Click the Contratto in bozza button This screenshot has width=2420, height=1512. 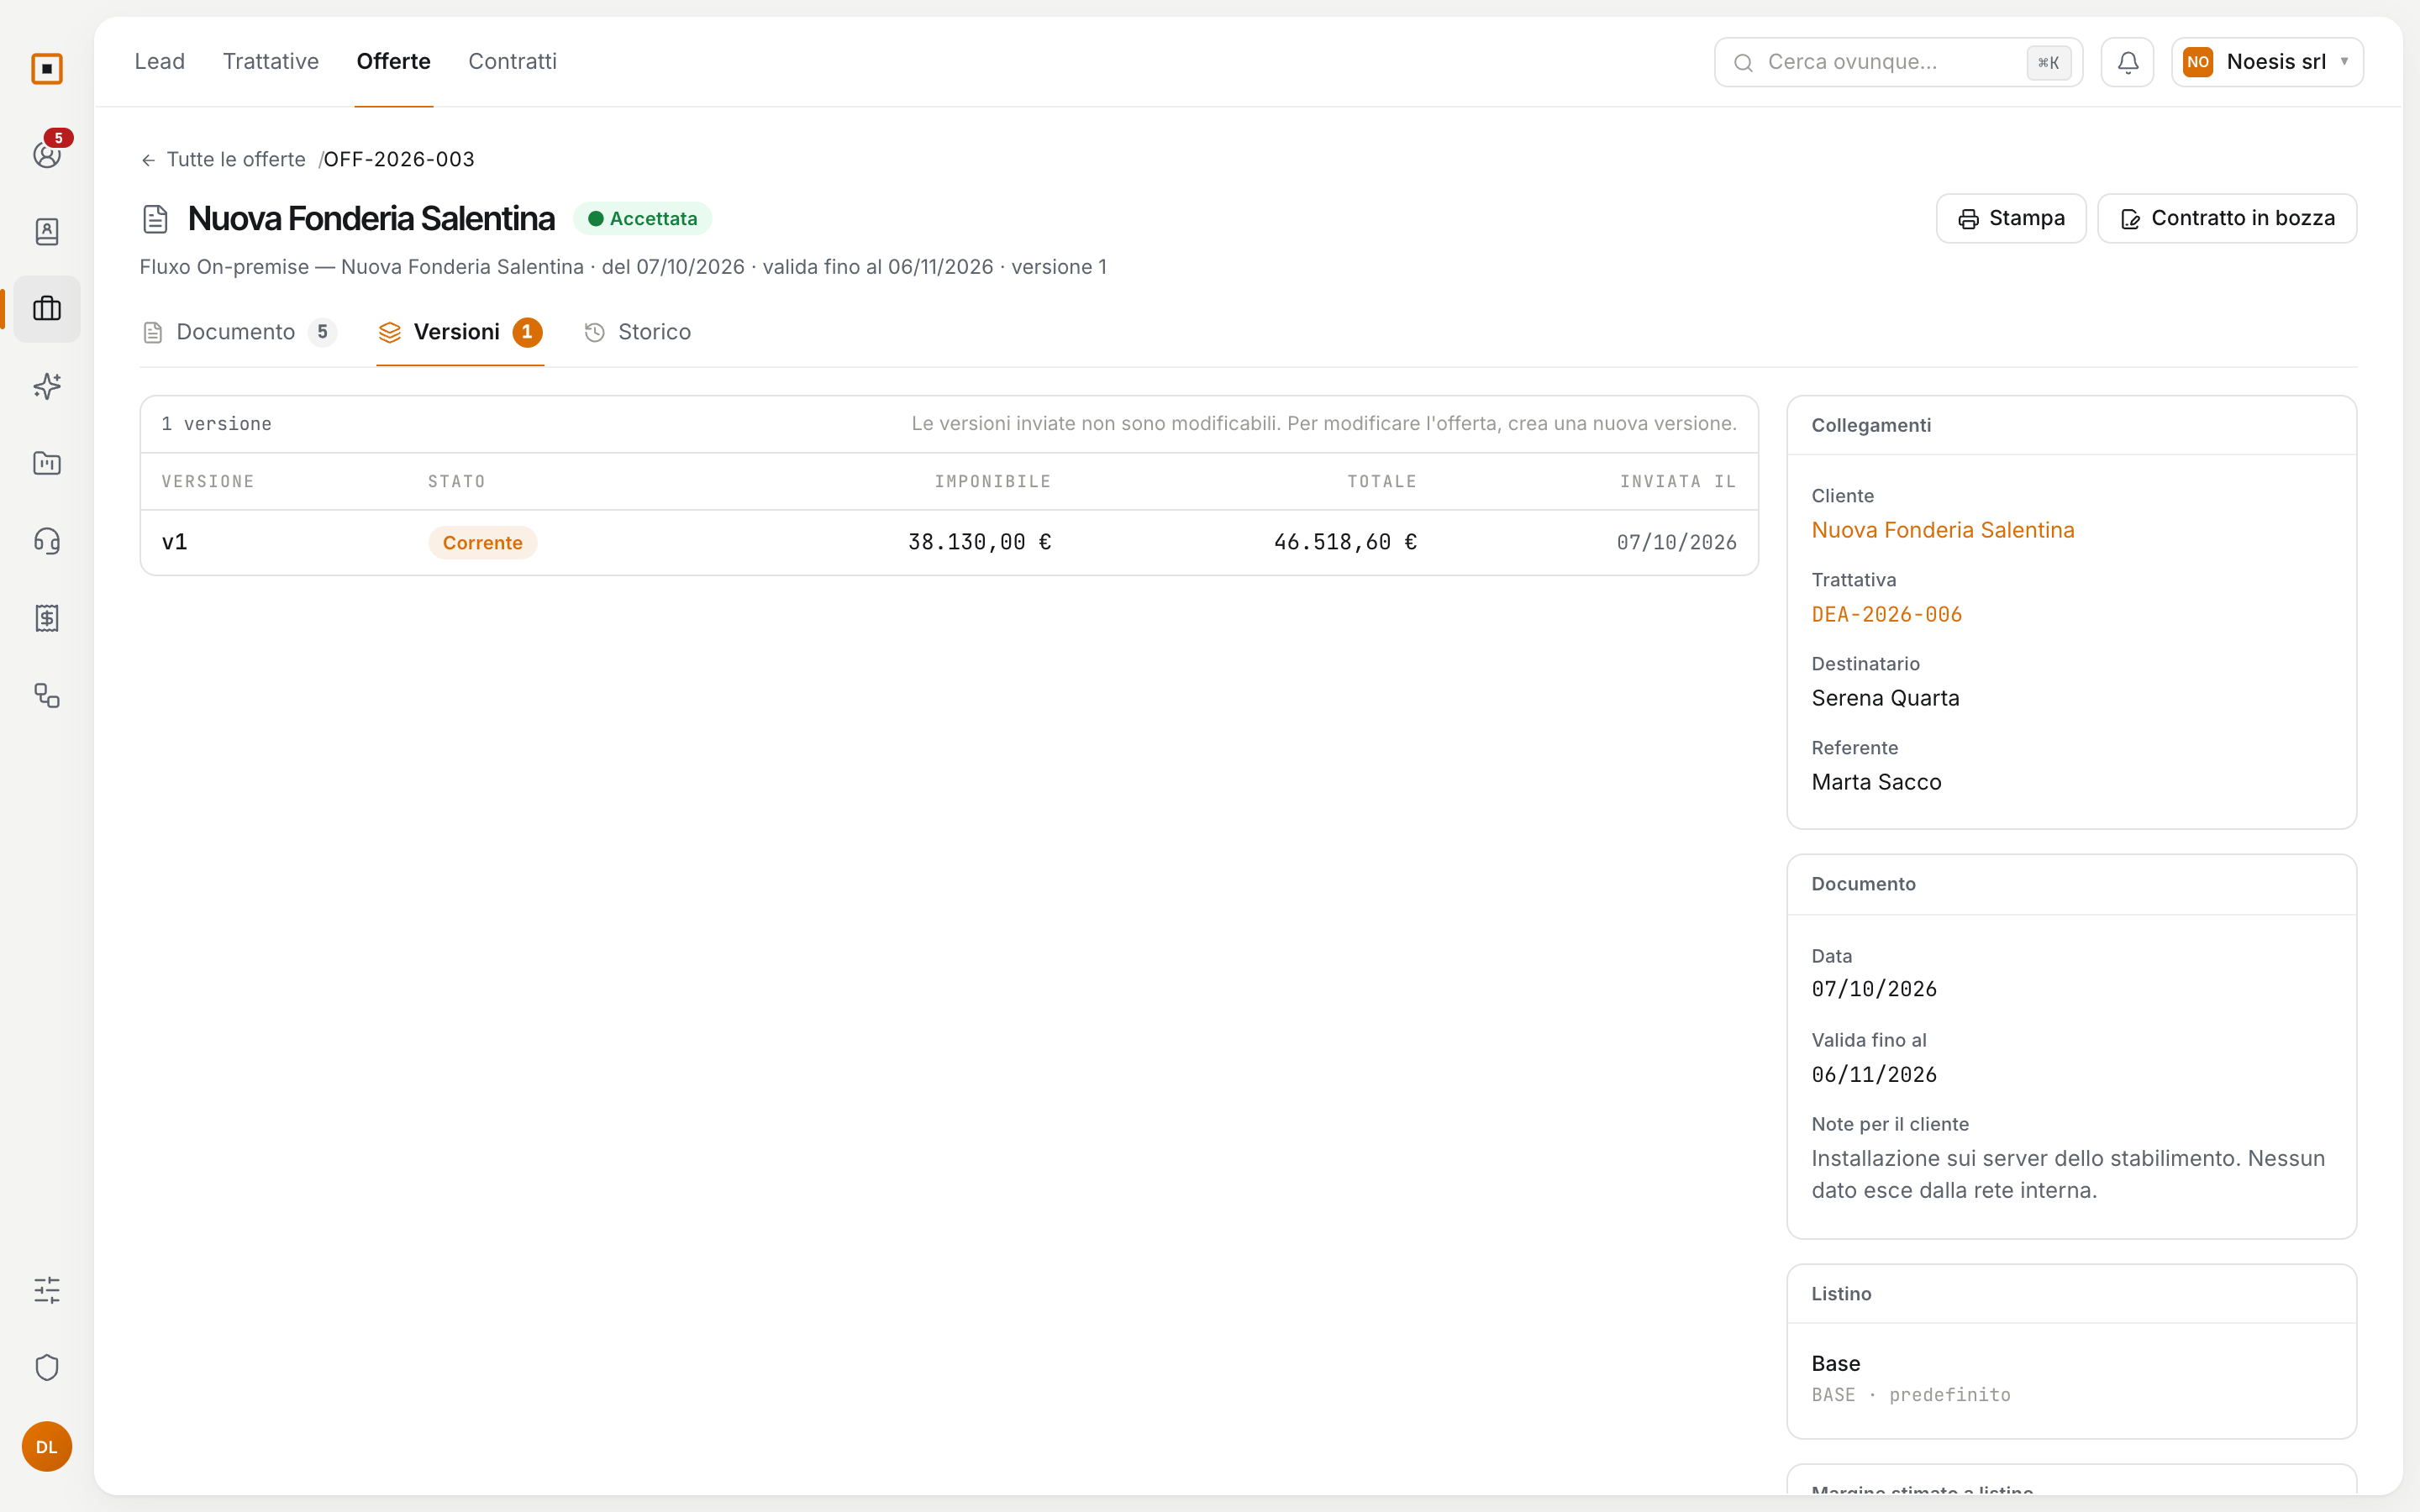[2227, 218]
